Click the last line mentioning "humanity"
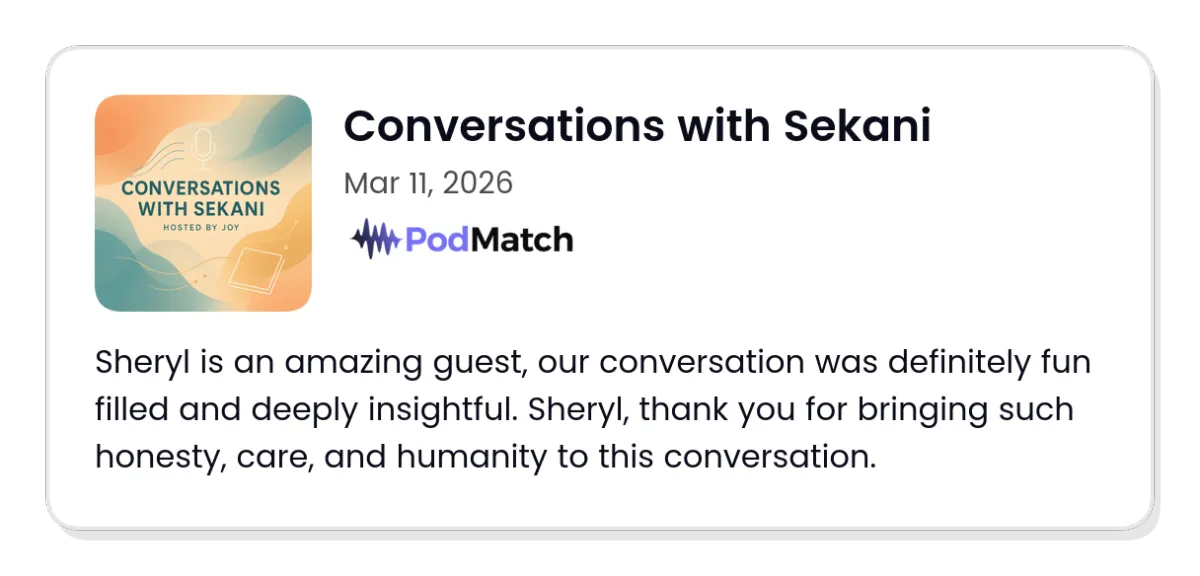The image size is (1200, 576). click(486, 457)
